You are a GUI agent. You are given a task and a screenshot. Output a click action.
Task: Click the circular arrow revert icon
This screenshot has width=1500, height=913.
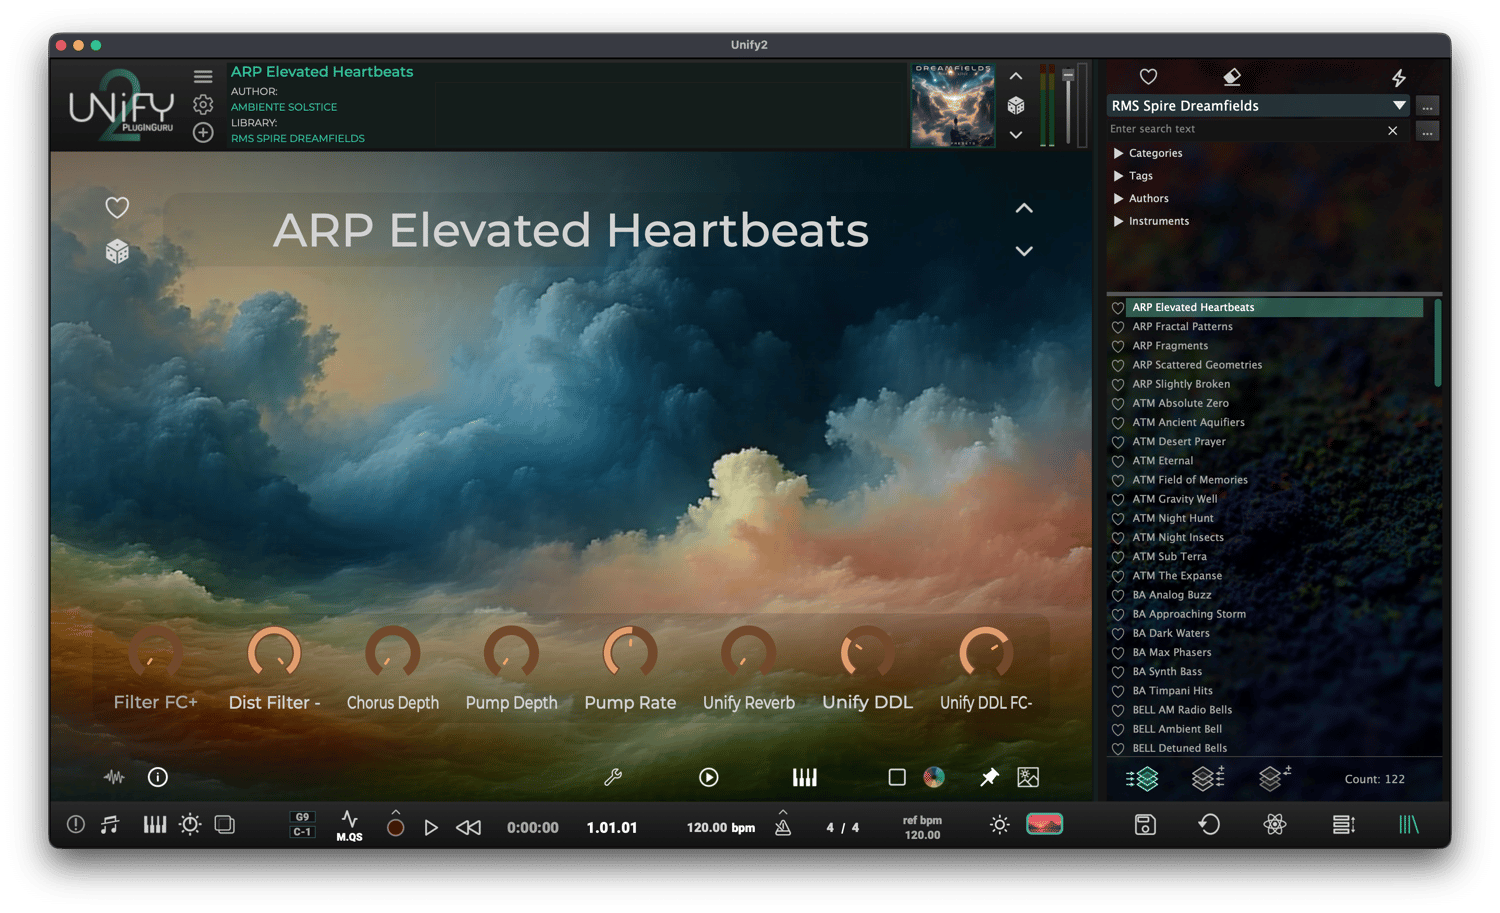1209,825
